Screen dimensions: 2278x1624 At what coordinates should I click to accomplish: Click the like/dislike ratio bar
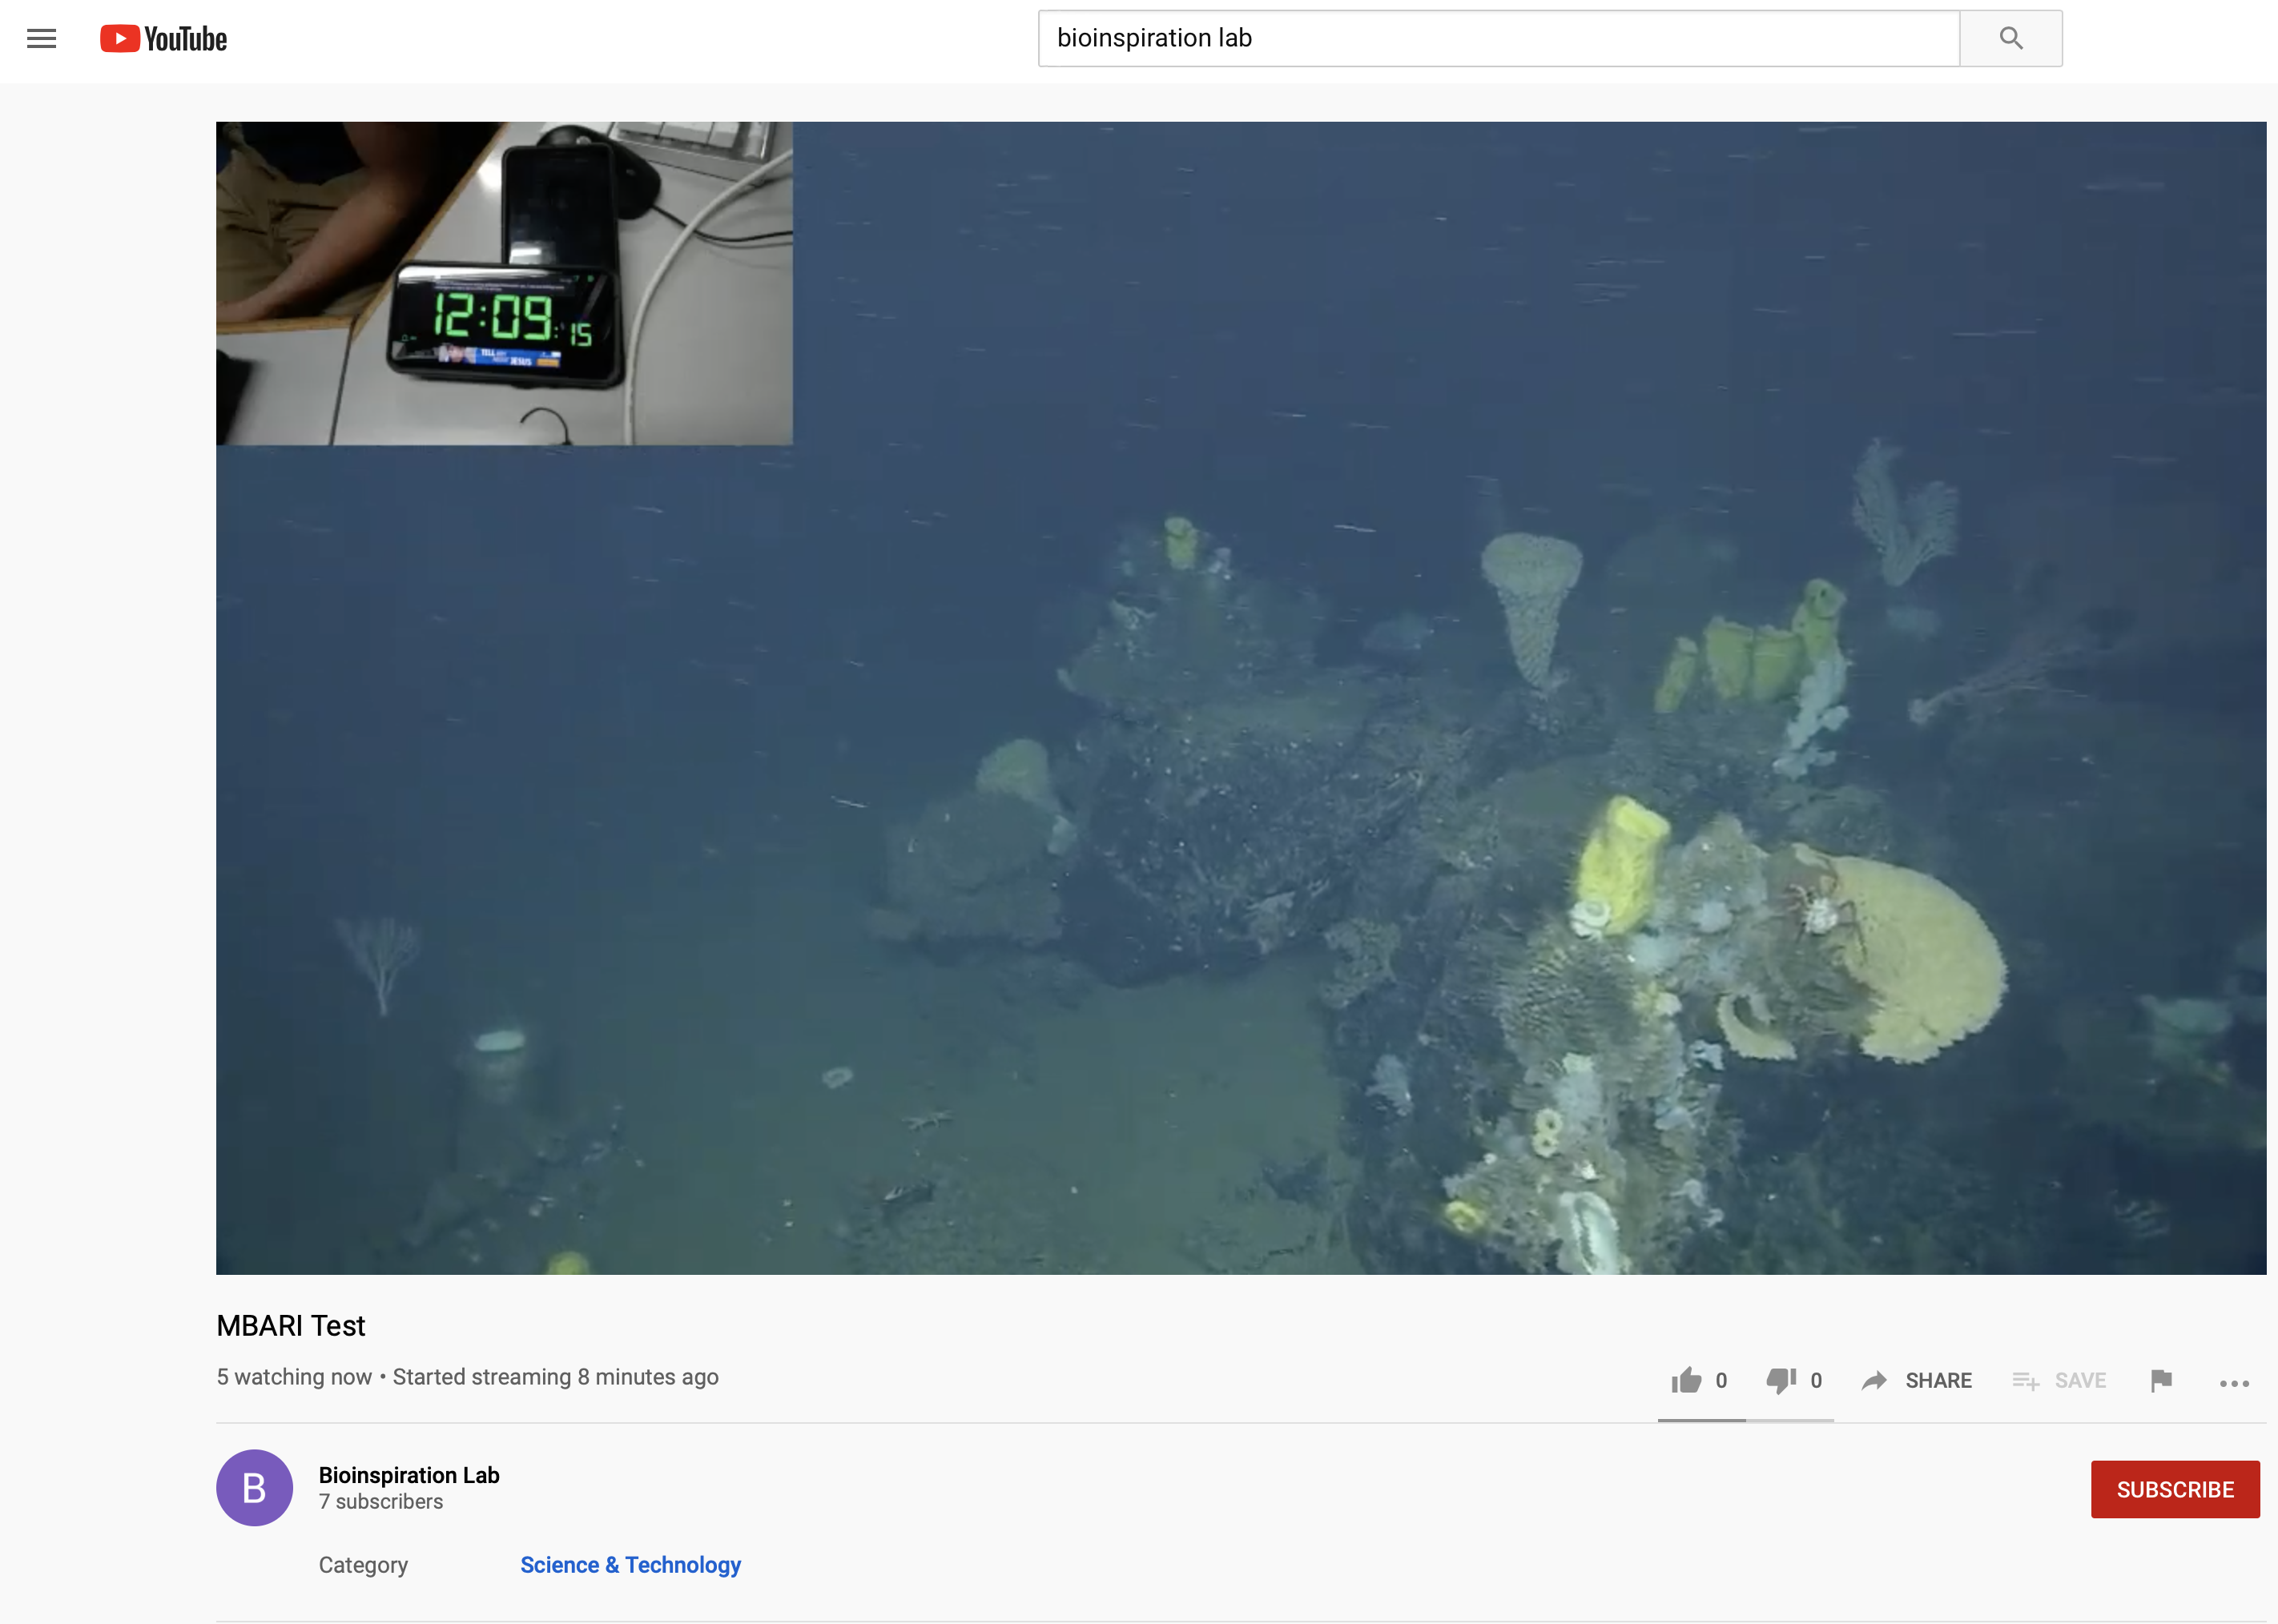click(x=1746, y=1420)
